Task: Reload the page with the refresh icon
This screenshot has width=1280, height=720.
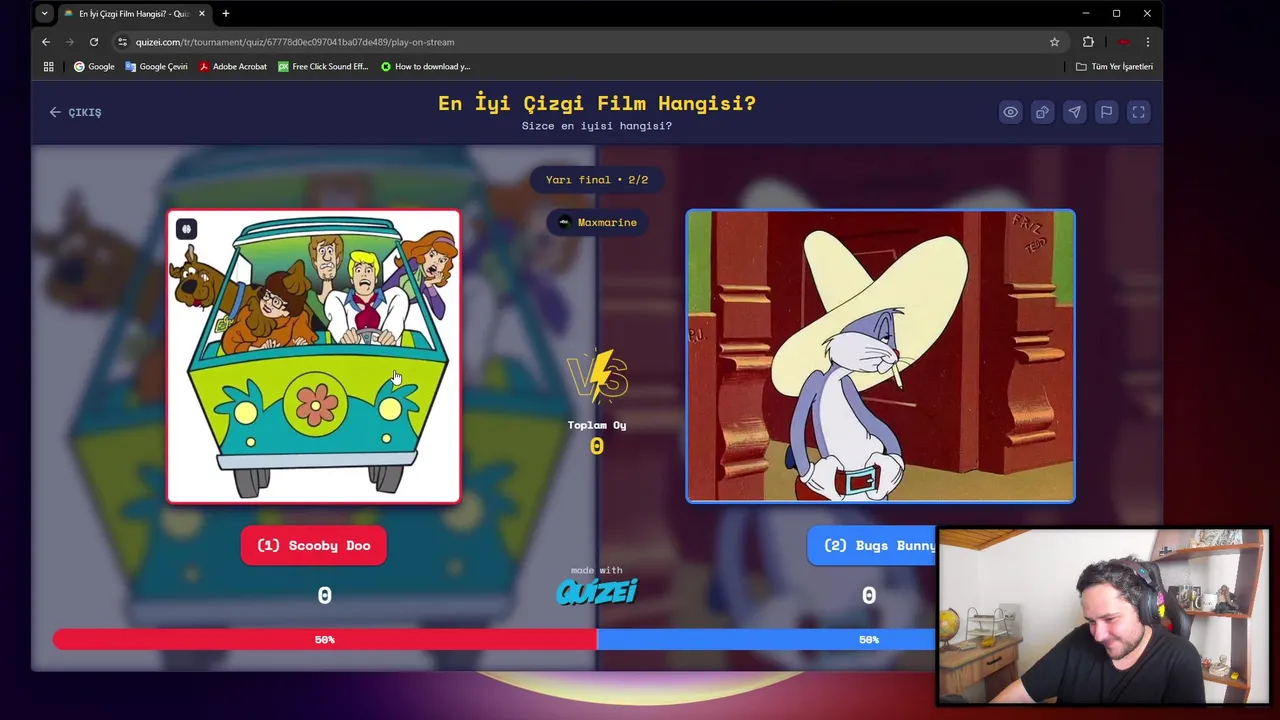Action: coord(93,42)
